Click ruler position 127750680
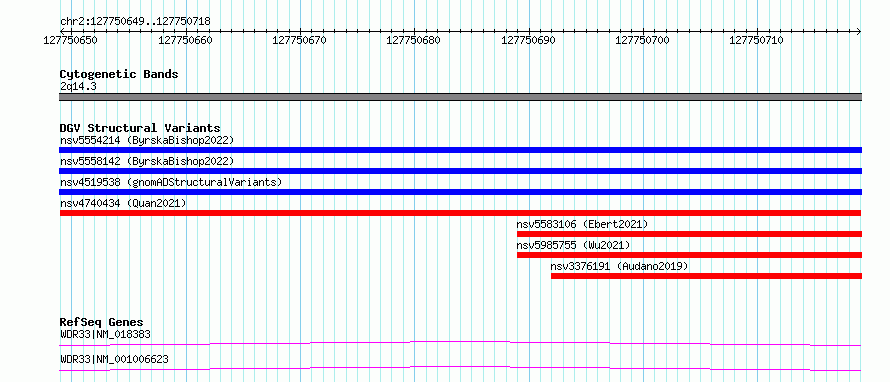Viewport: 890px width, 382px height. coord(413,40)
